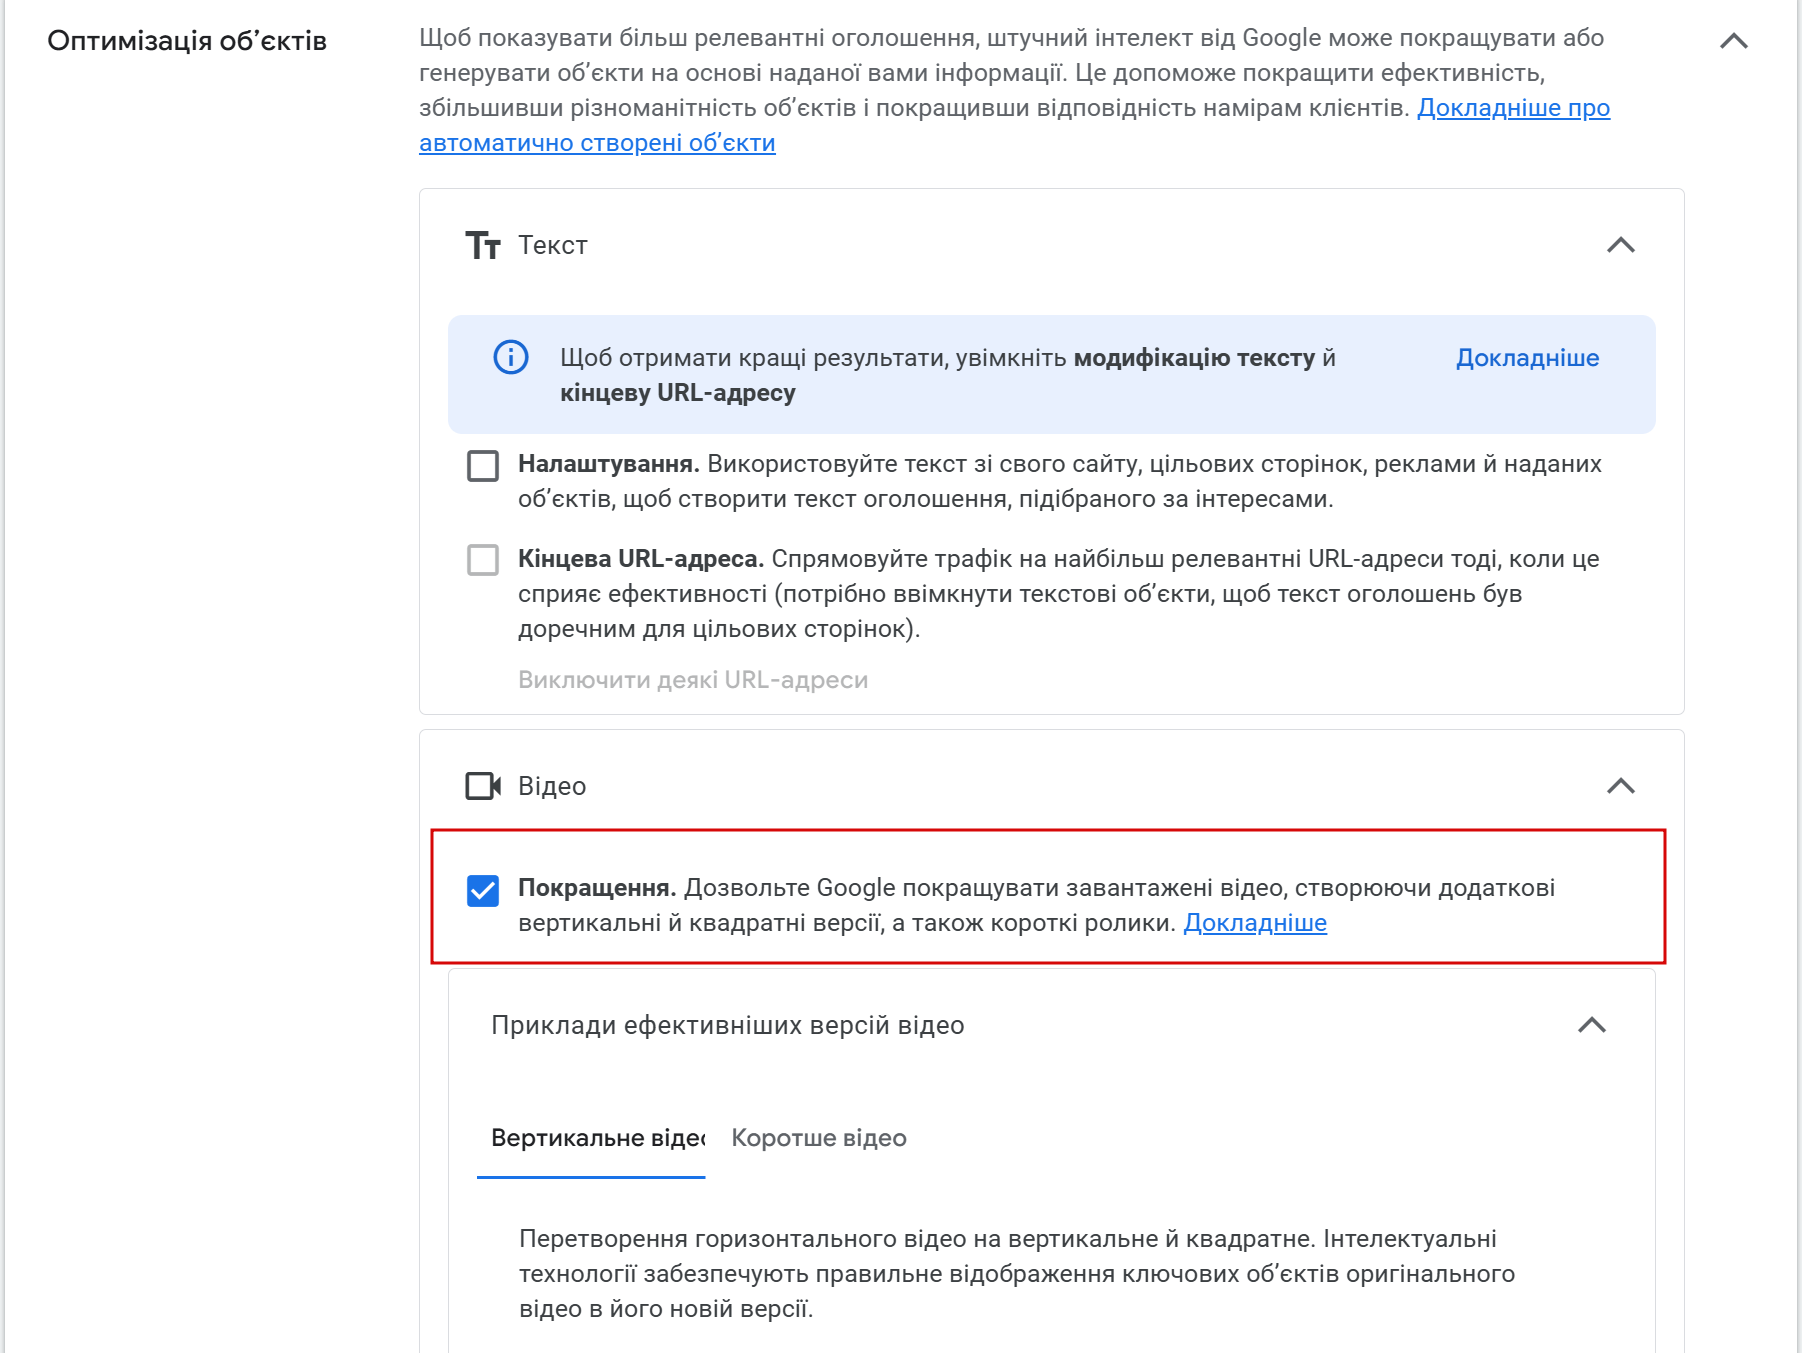1802x1353 pixels.
Task: Collapse Приклади ефективніших версій відео
Action: [x=1592, y=1025]
